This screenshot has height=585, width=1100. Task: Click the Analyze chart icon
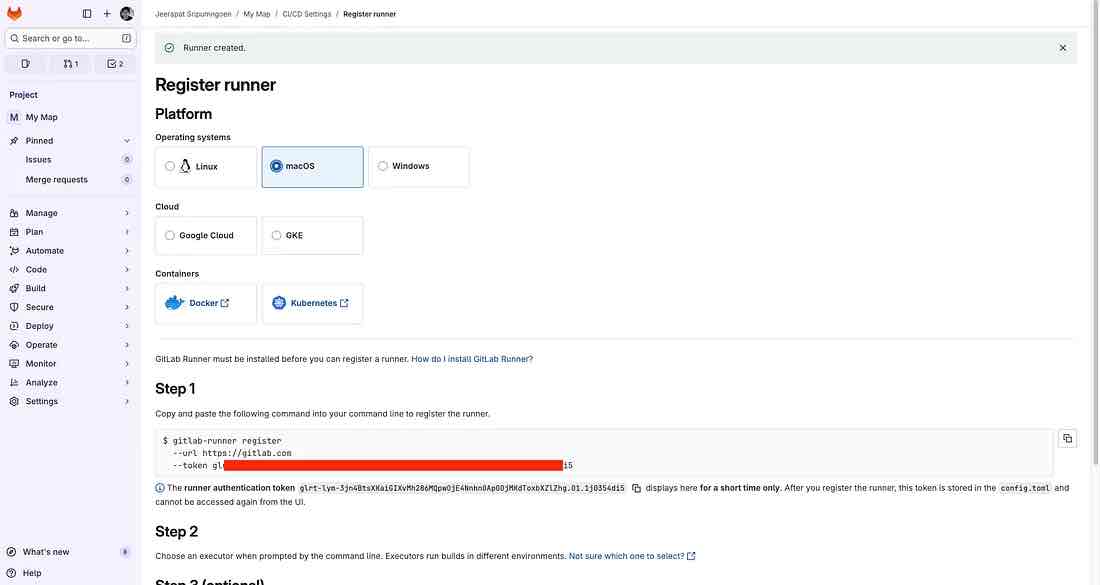point(14,383)
